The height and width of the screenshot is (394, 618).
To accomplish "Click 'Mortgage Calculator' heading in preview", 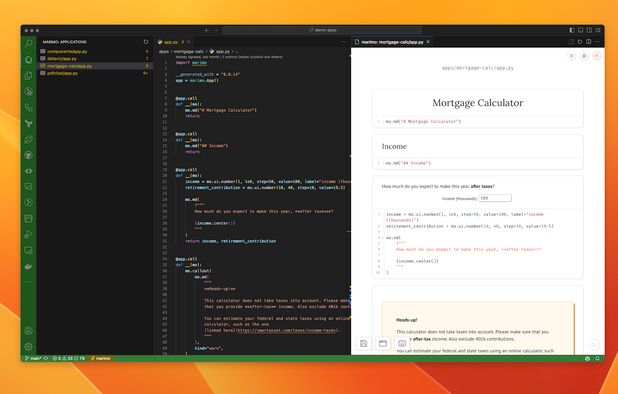I will coord(478,103).
